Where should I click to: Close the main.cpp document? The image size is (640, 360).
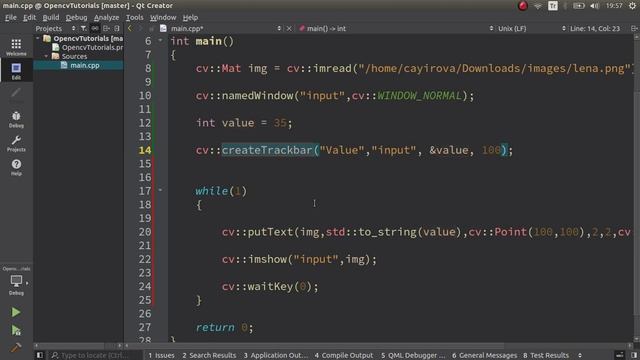pos(289,28)
